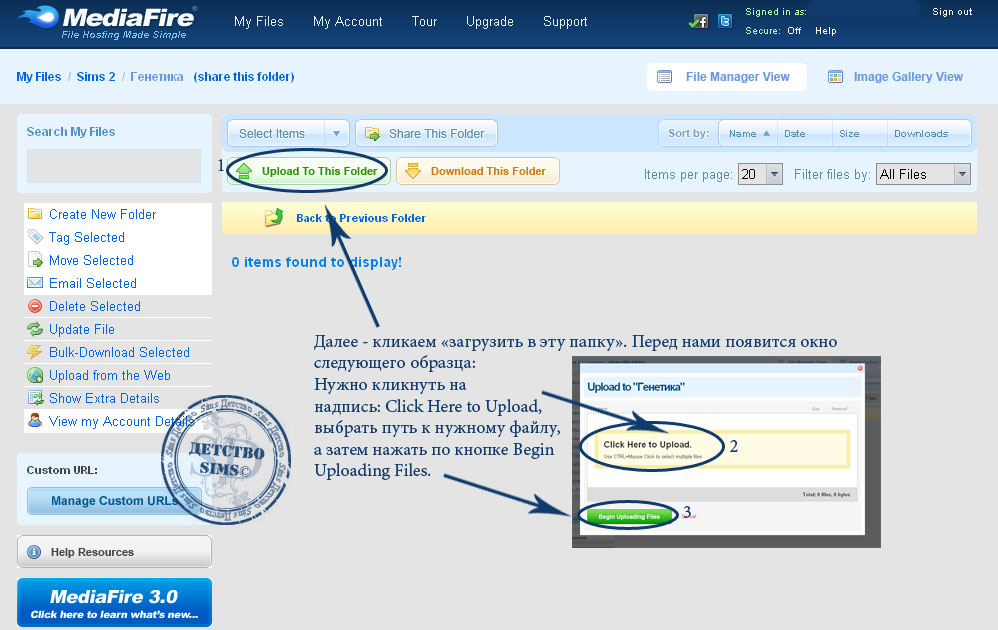Sort files by Name
Screen dimensions: 998x630
tap(748, 134)
